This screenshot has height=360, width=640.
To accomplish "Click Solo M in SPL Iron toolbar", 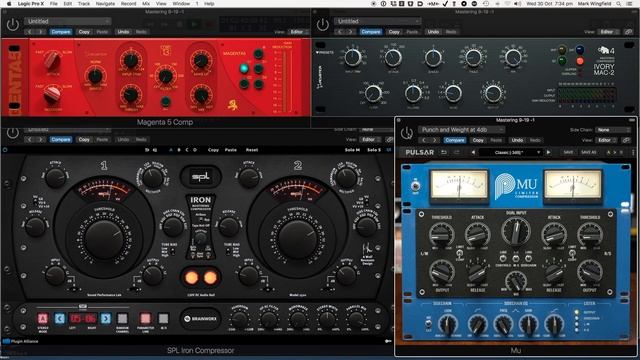I will tap(352, 150).
